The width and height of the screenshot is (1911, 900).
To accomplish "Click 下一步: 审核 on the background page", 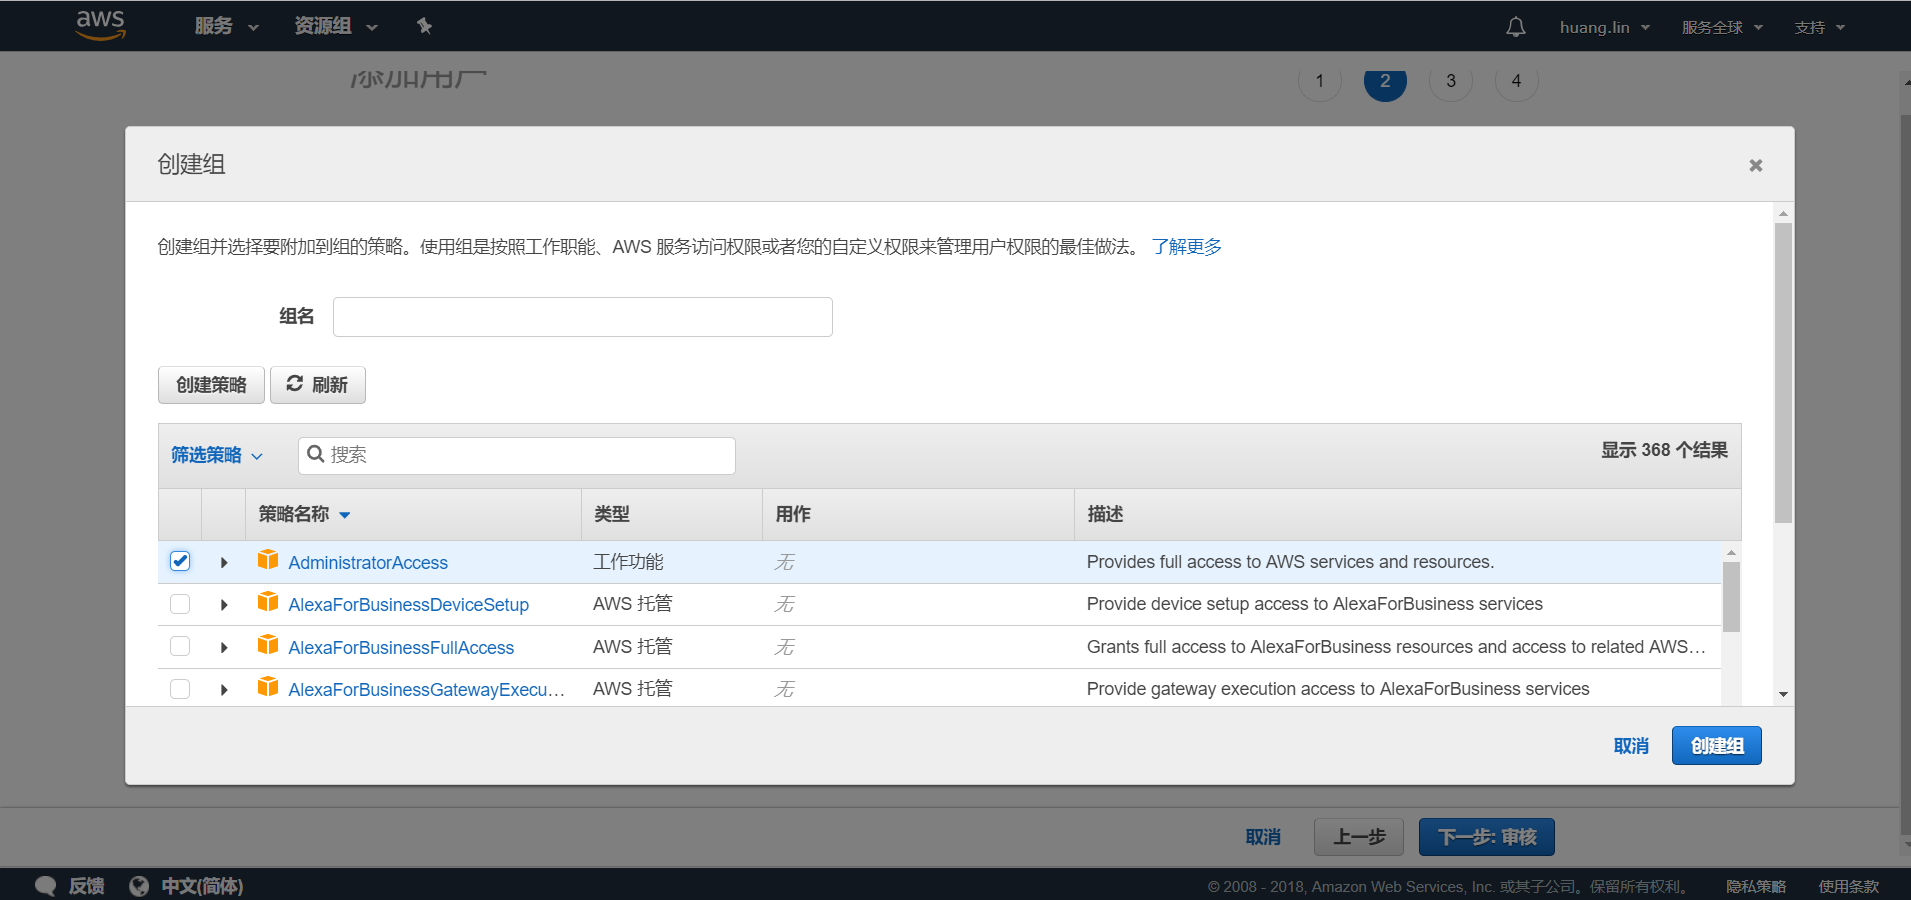I will pyautogui.click(x=1487, y=837).
